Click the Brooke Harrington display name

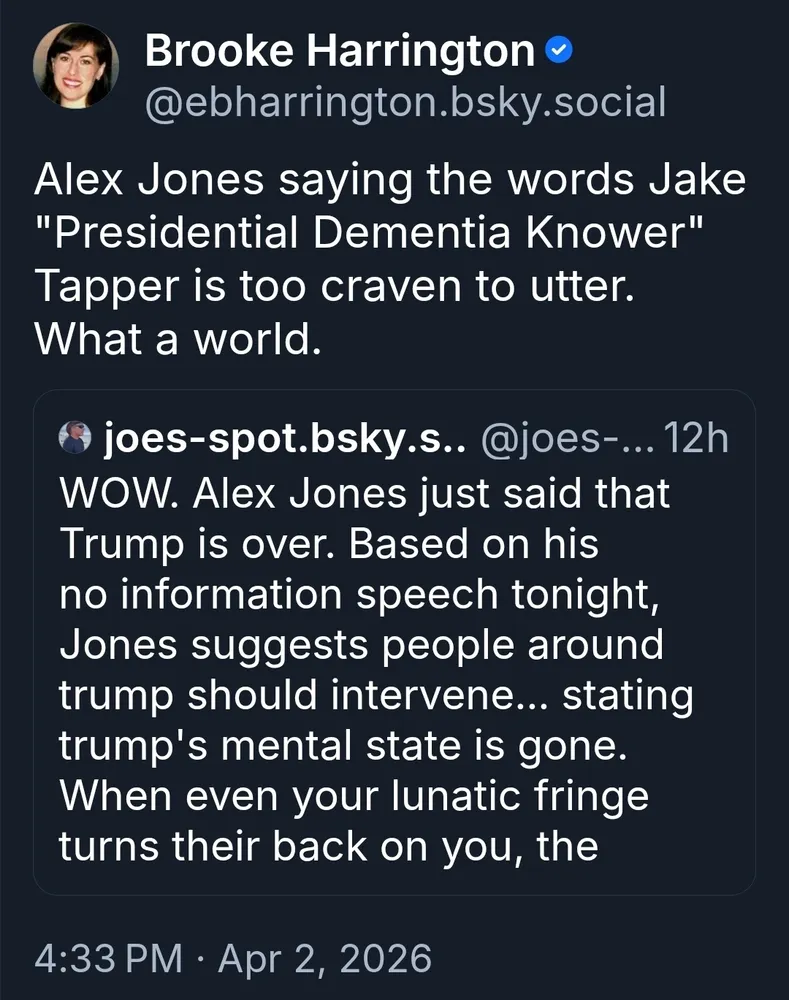point(340,50)
